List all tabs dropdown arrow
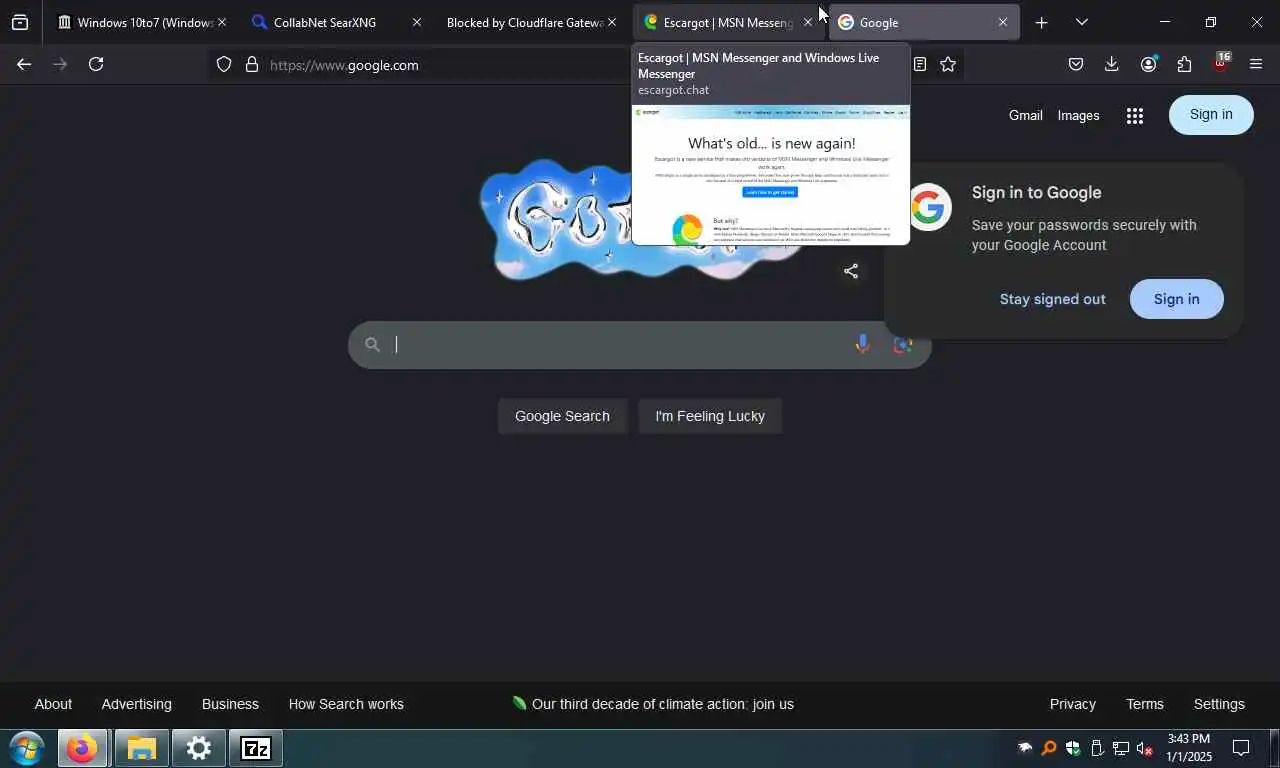This screenshot has height=768, width=1280. click(x=1081, y=22)
